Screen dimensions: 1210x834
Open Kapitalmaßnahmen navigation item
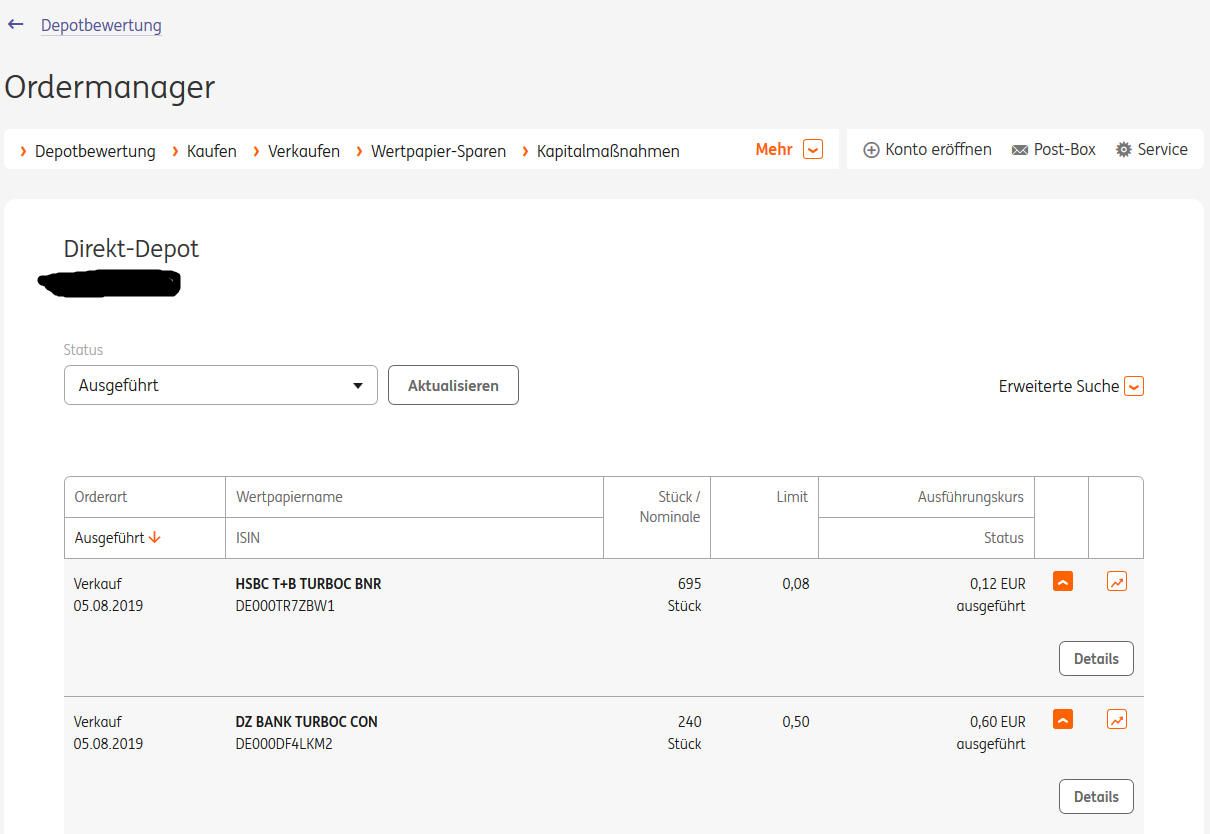608,152
